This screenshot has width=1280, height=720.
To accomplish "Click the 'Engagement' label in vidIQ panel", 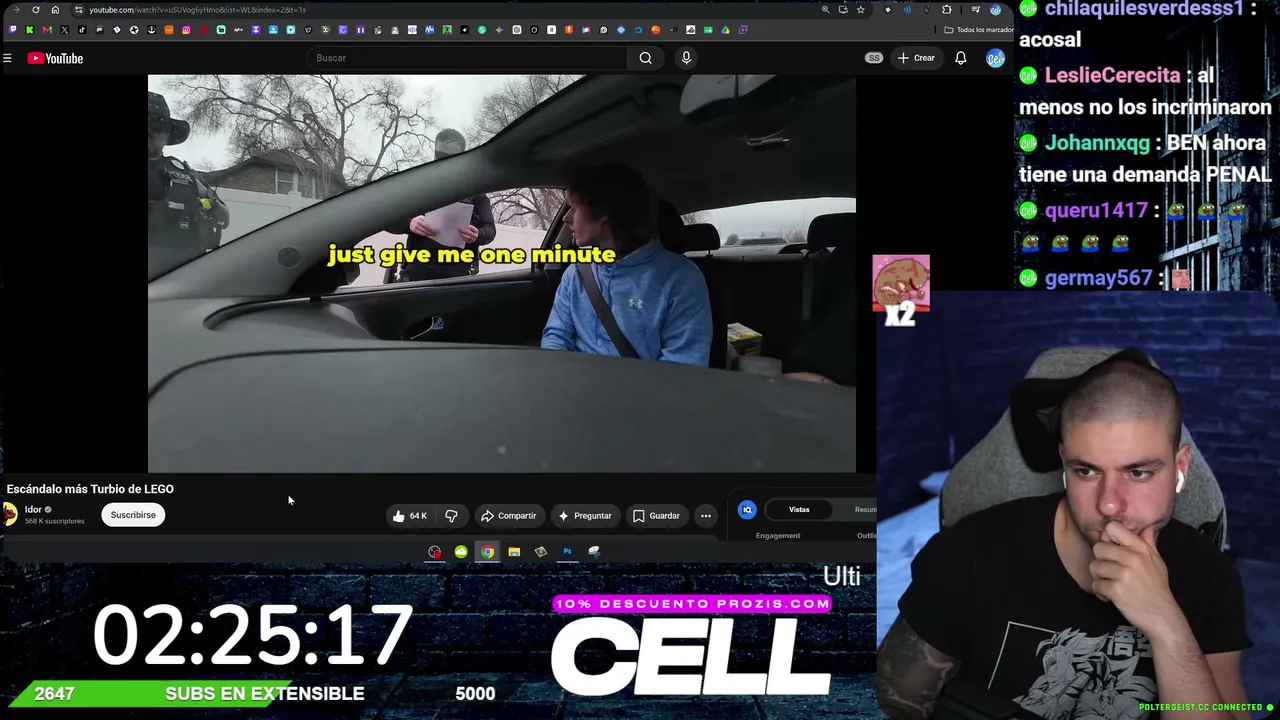I will click(x=778, y=536).
